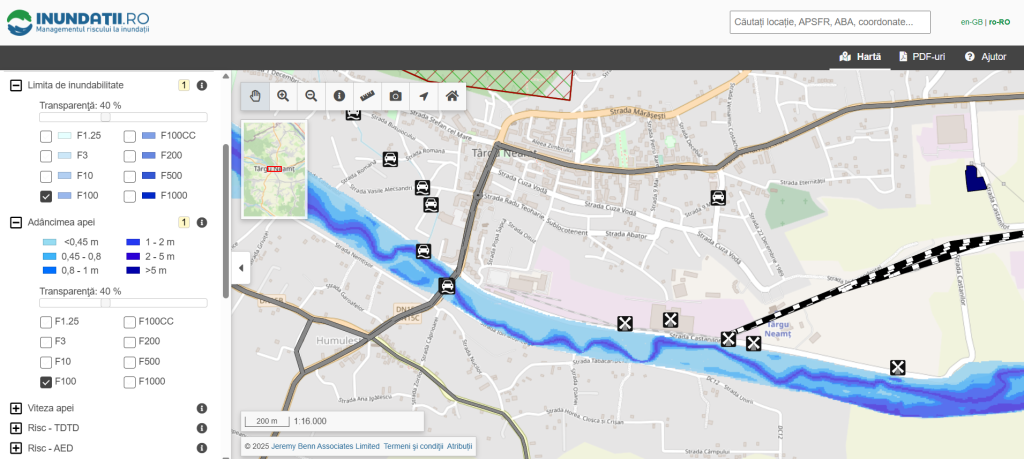1024x459 pixels.
Task: Reset map with the home icon
Action: (452, 96)
